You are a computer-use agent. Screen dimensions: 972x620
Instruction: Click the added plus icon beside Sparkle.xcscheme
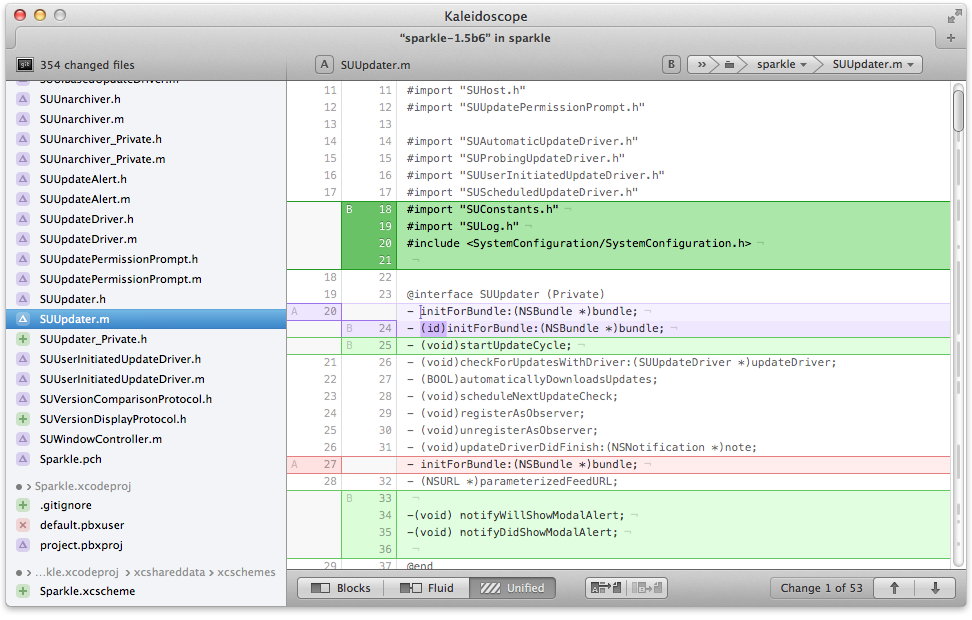pyautogui.click(x=23, y=591)
